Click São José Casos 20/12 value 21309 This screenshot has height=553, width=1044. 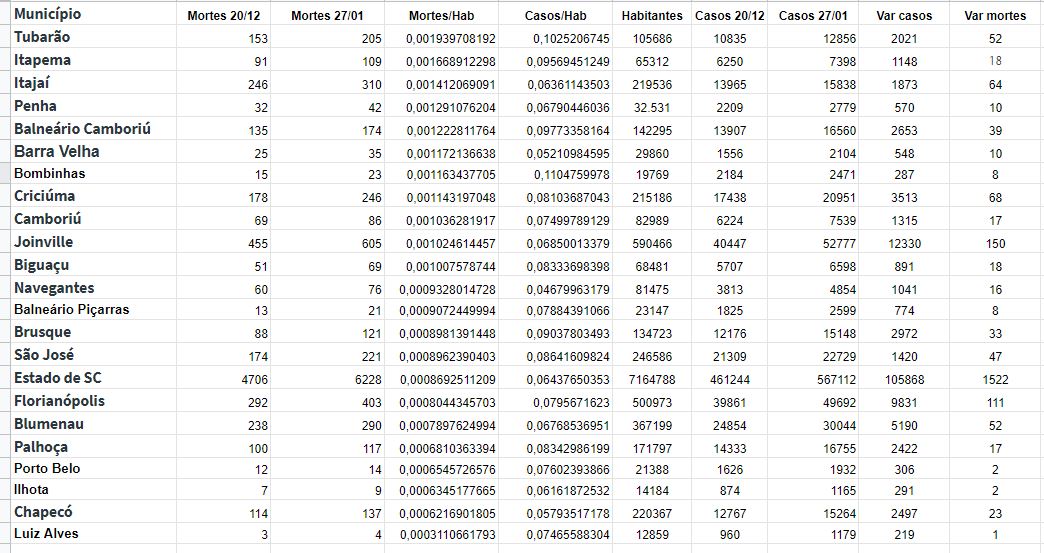point(730,357)
